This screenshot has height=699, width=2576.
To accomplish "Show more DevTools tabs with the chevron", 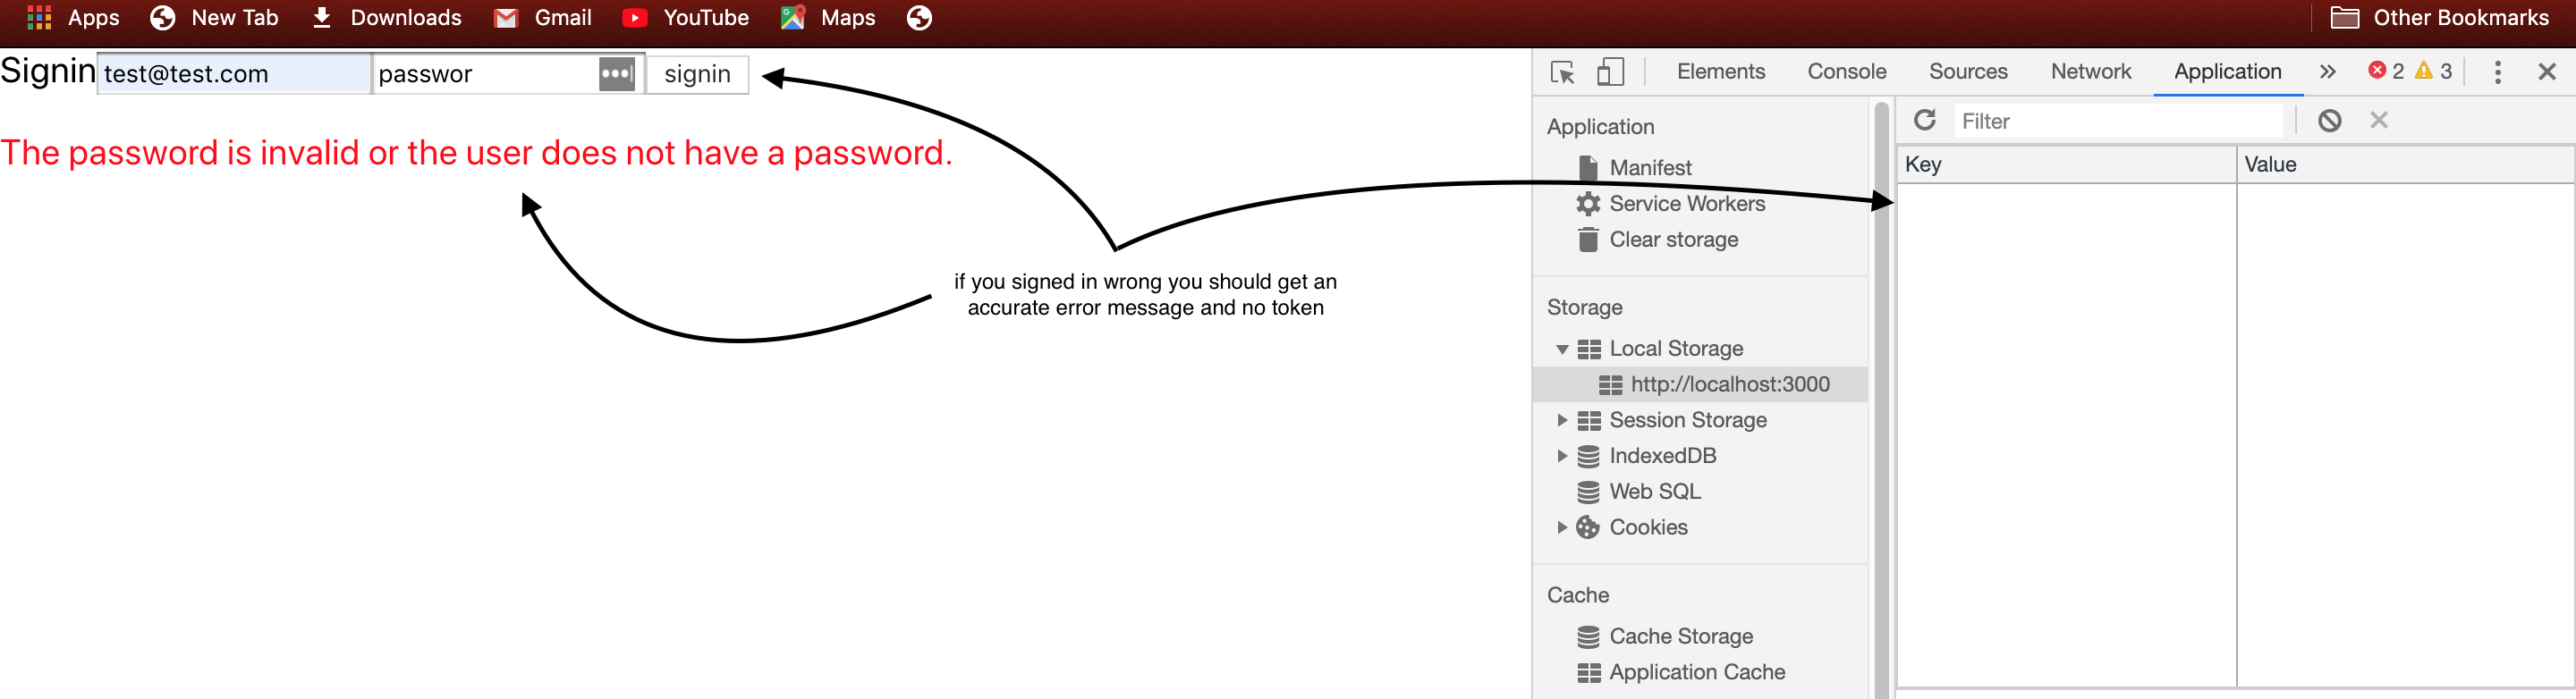I will click(x=2327, y=72).
